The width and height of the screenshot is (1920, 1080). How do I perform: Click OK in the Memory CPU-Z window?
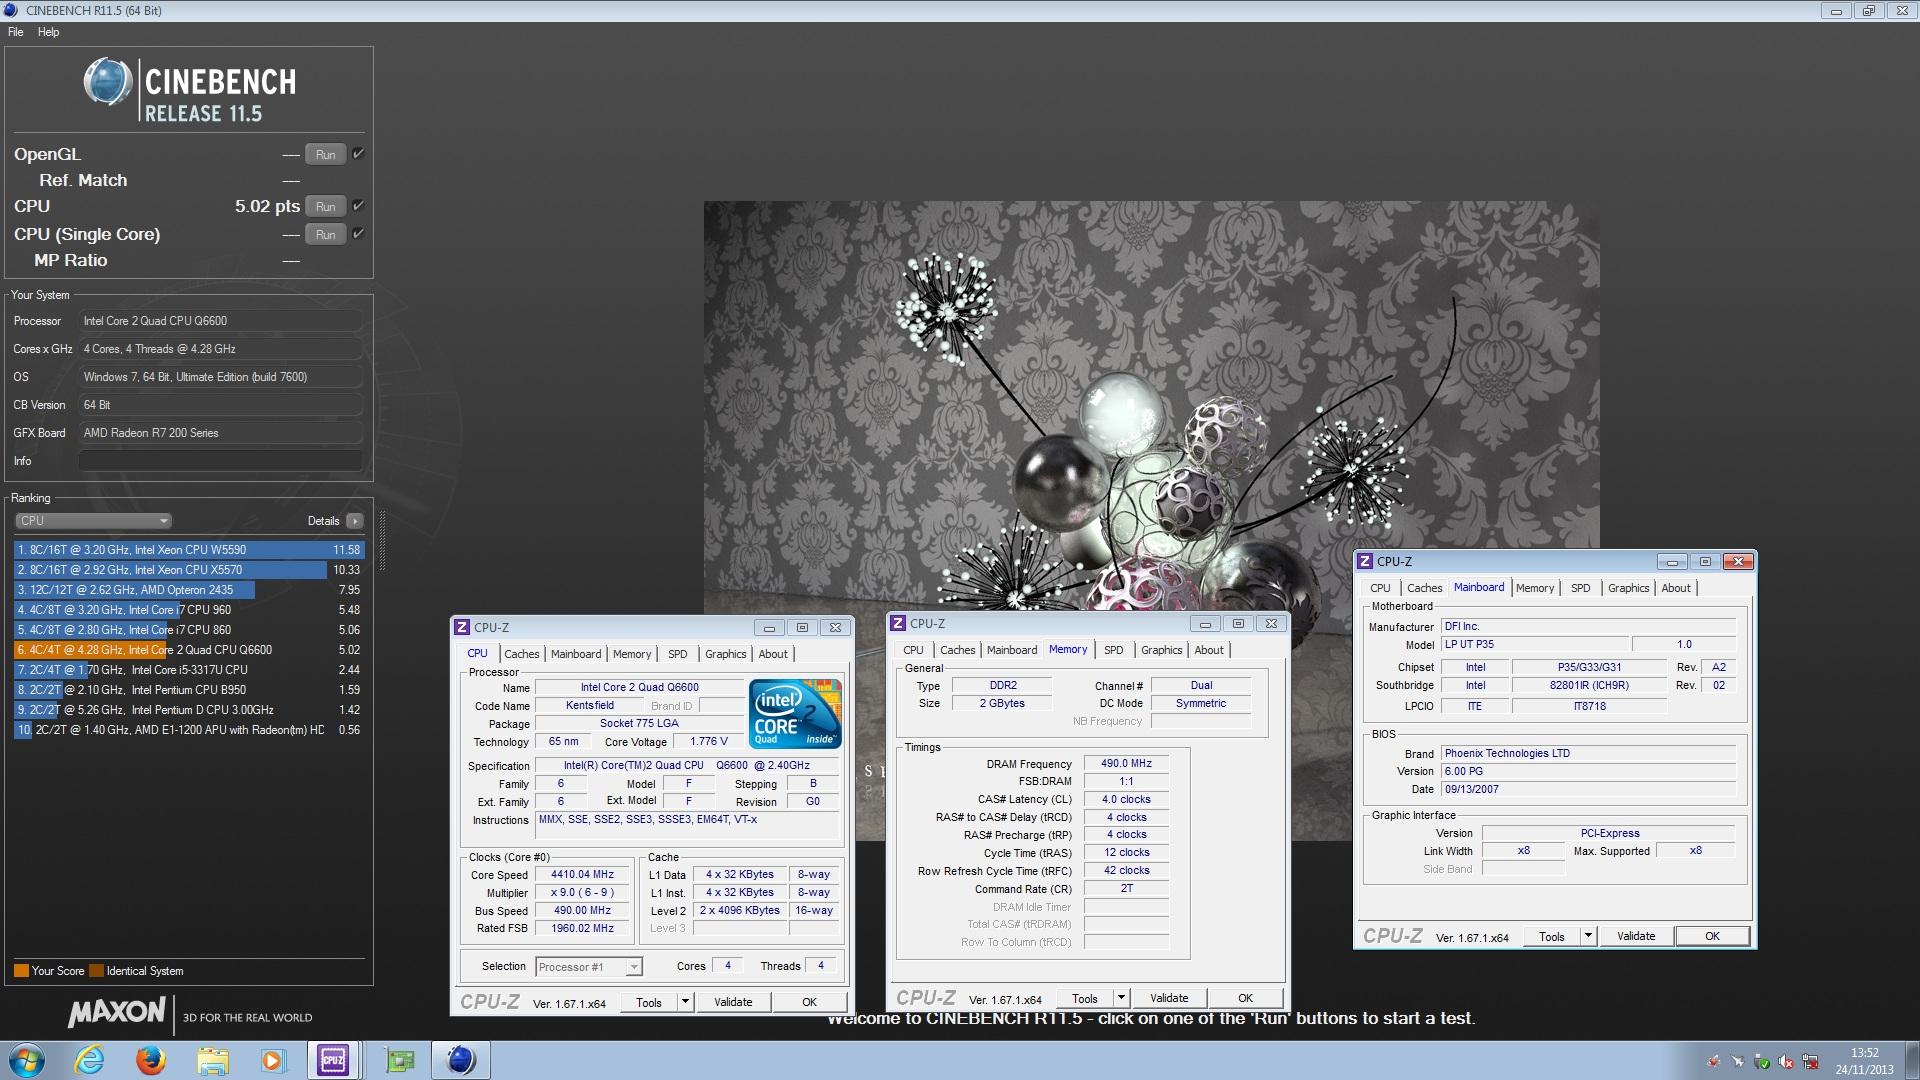(x=1245, y=998)
